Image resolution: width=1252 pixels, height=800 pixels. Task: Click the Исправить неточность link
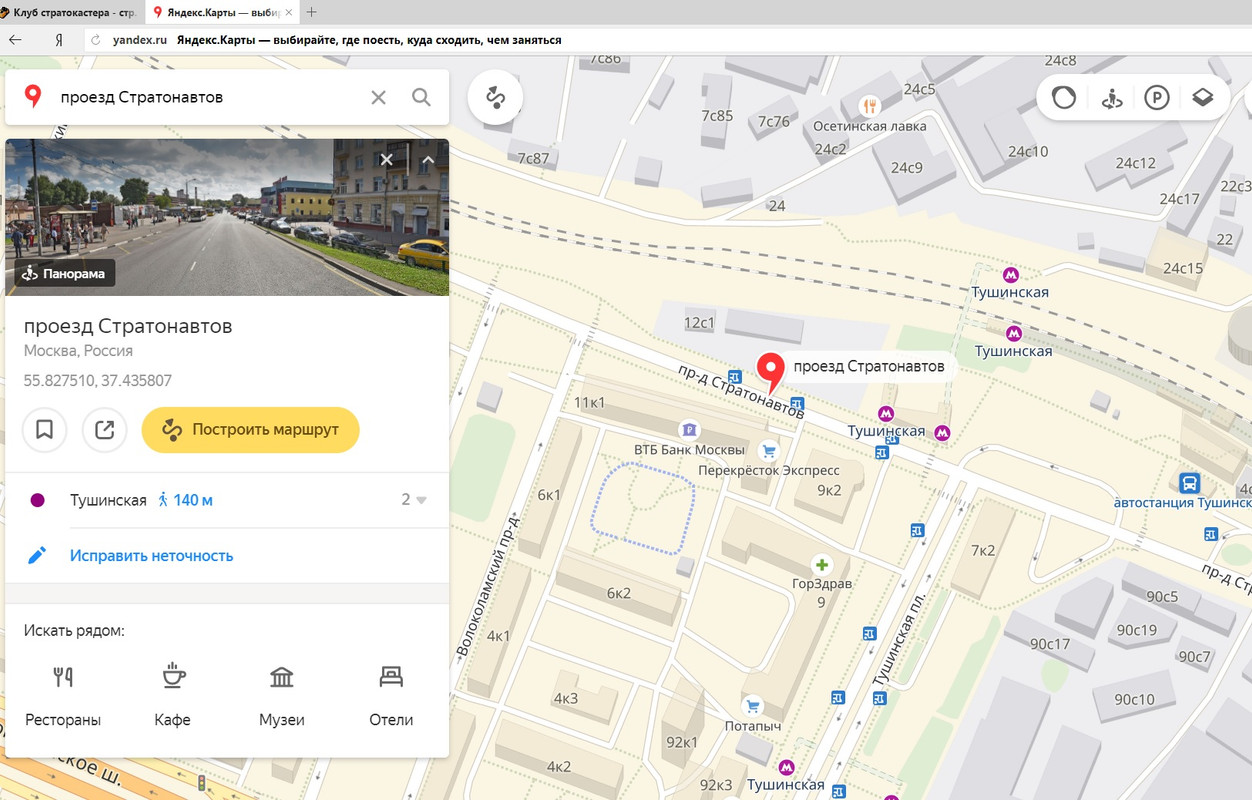(151, 555)
